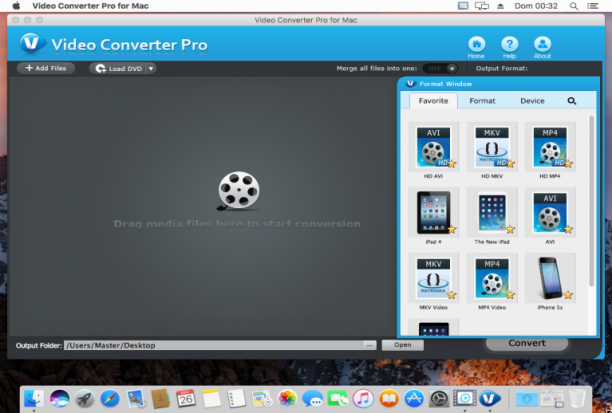Screen dimensions: 612x413
Task: Open the Help question mark icon
Action: (509, 45)
